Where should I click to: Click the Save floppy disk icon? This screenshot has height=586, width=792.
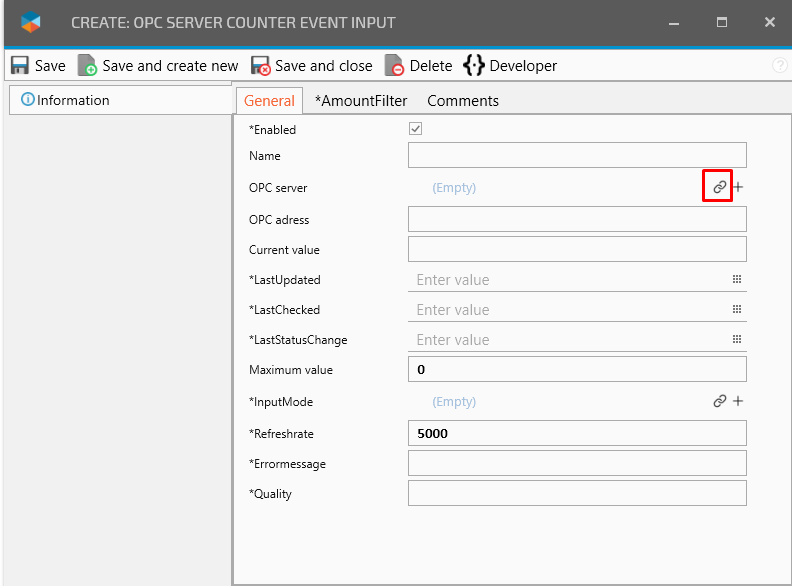(20, 66)
